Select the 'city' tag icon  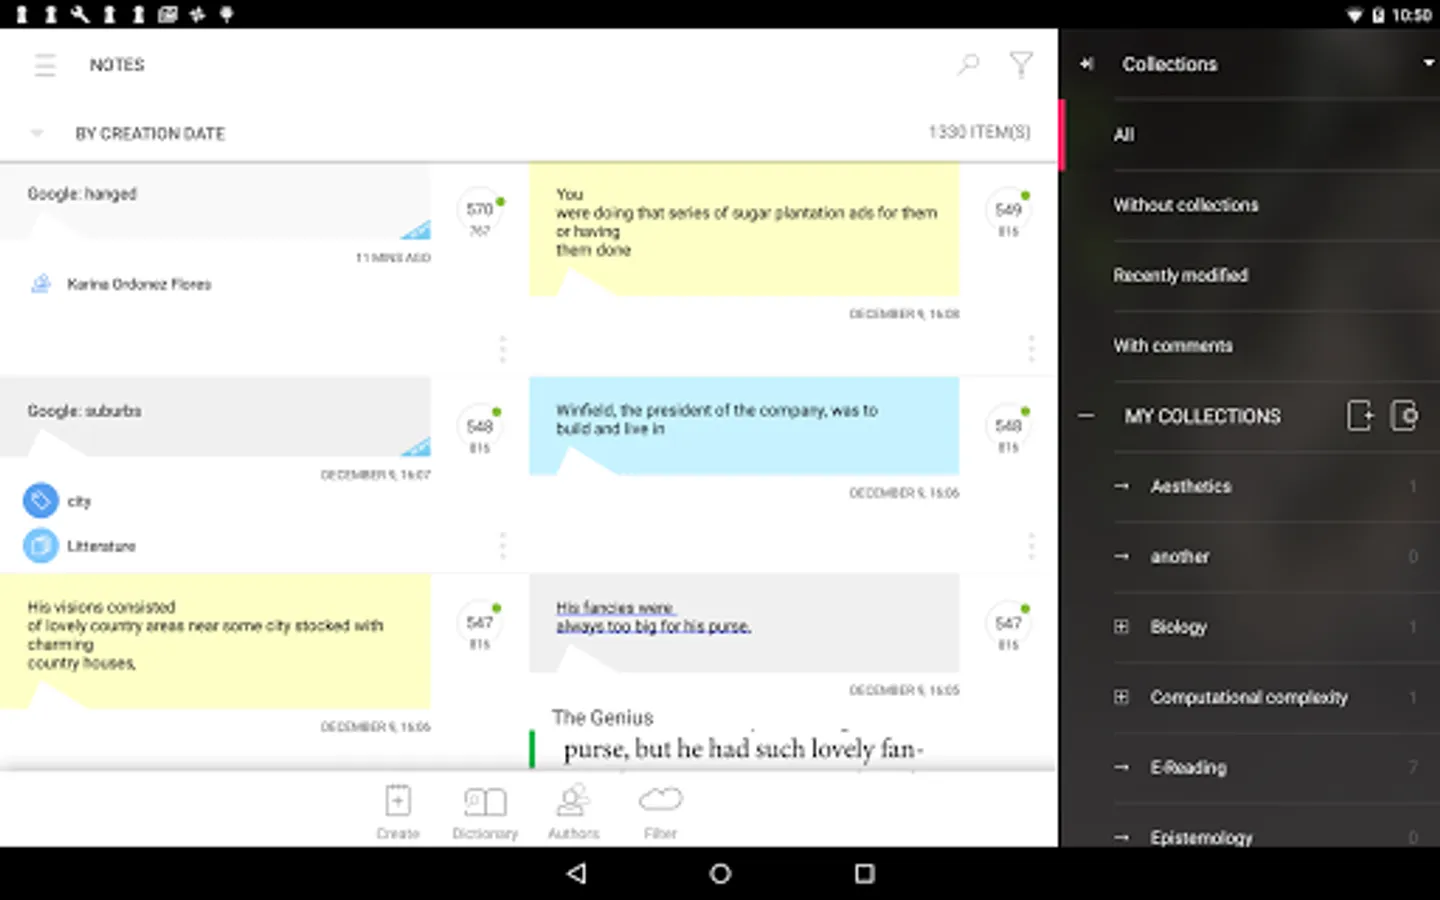click(41, 501)
